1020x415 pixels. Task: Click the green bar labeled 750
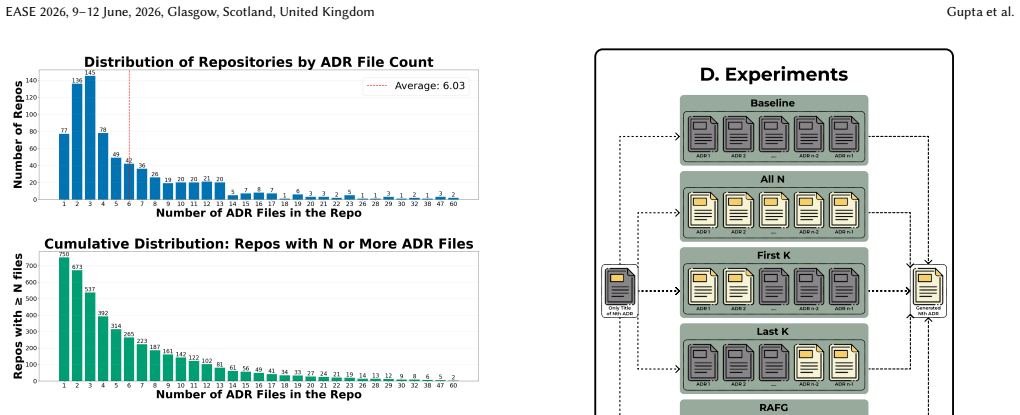click(64, 319)
